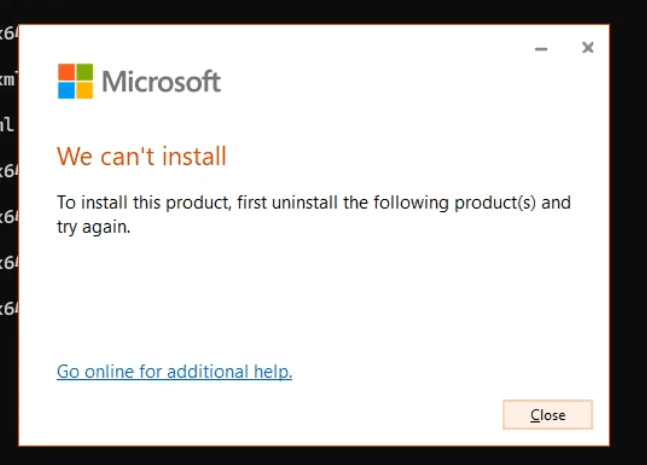Click the black terminal area right of the dialog

coord(628,232)
